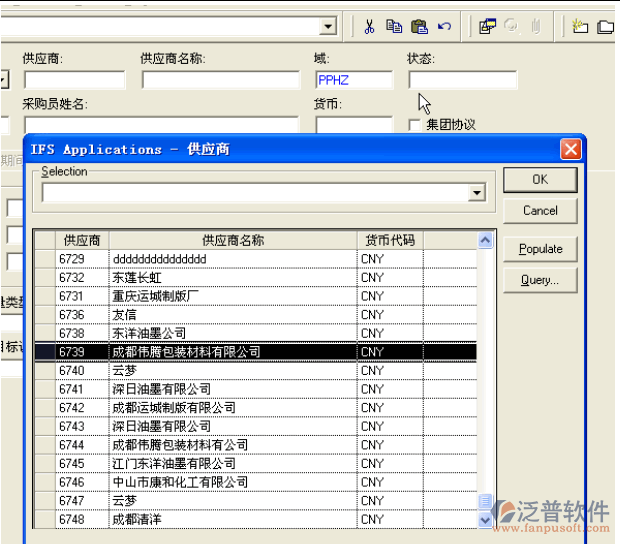Click the 供应商 input field

(x=74, y=80)
